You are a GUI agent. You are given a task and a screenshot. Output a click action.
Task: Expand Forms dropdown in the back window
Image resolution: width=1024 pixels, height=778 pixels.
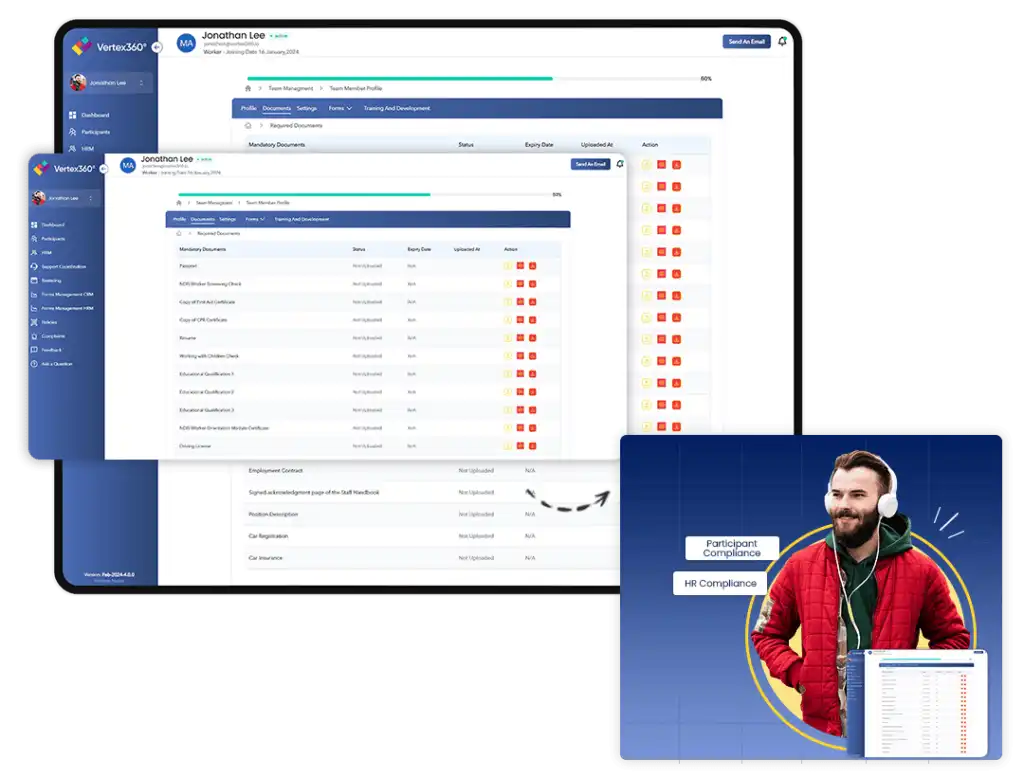(341, 108)
